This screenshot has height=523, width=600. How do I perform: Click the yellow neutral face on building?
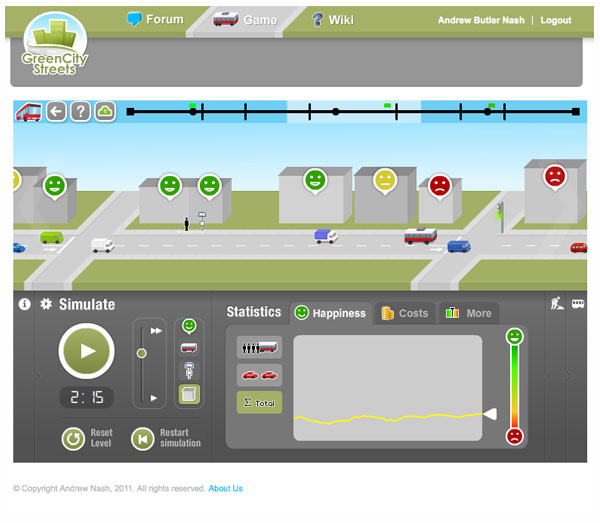point(385,181)
